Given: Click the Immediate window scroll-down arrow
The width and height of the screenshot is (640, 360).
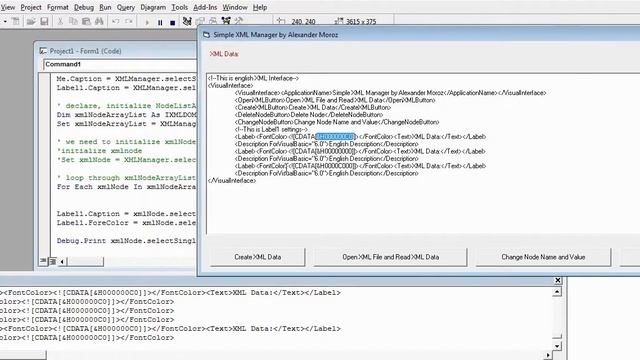Looking at the screenshot, I should [557, 346].
